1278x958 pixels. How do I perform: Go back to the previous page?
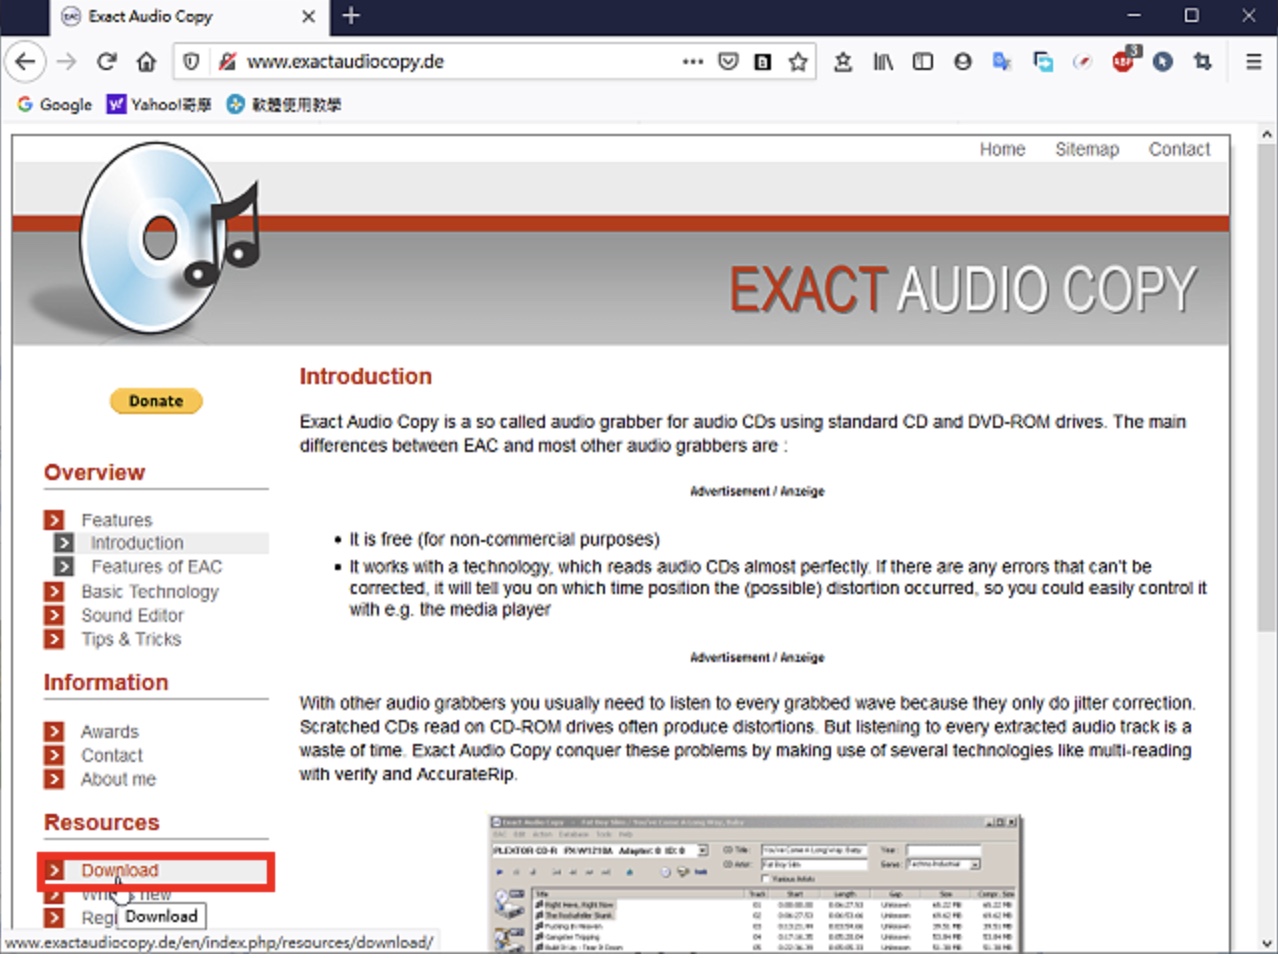tap(25, 62)
